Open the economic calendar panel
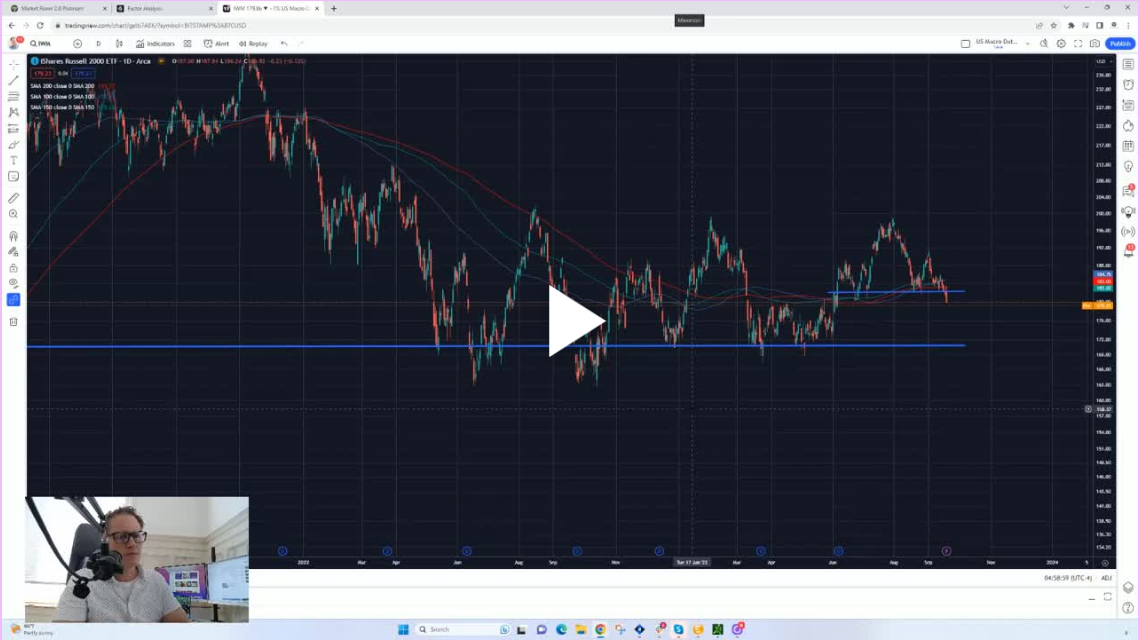Image resolution: width=1139 pixels, height=640 pixels. click(1128, 146)
